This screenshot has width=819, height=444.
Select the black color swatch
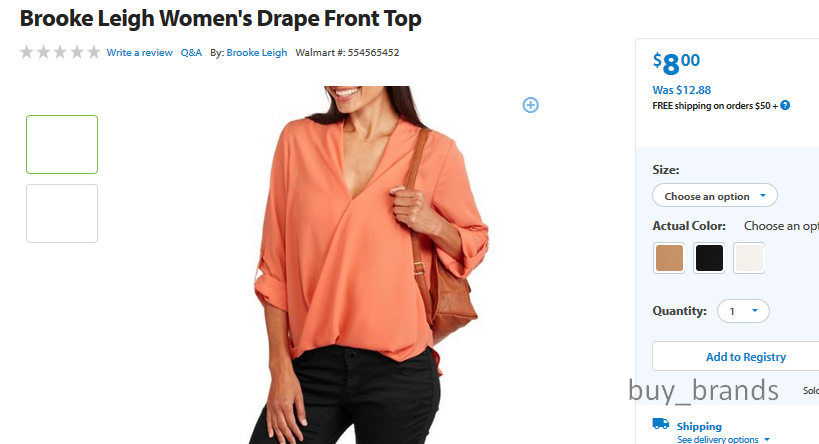tap(709, 258)
